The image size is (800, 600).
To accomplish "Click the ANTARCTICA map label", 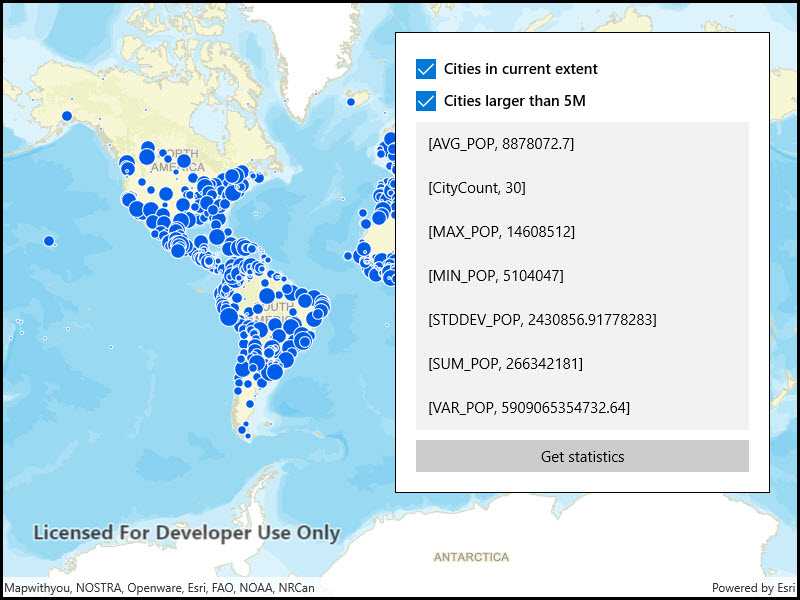I will (470, 557).
